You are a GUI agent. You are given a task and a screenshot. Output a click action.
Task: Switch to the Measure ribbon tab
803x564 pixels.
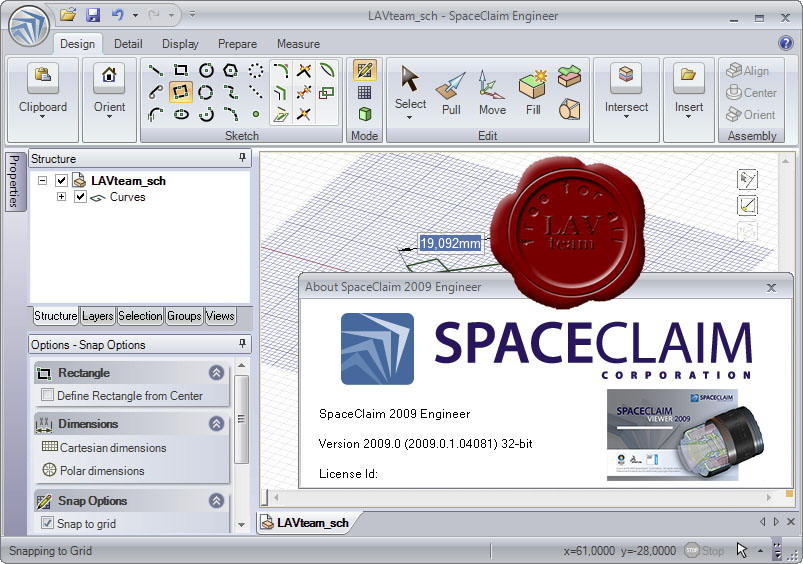[299, 44]
